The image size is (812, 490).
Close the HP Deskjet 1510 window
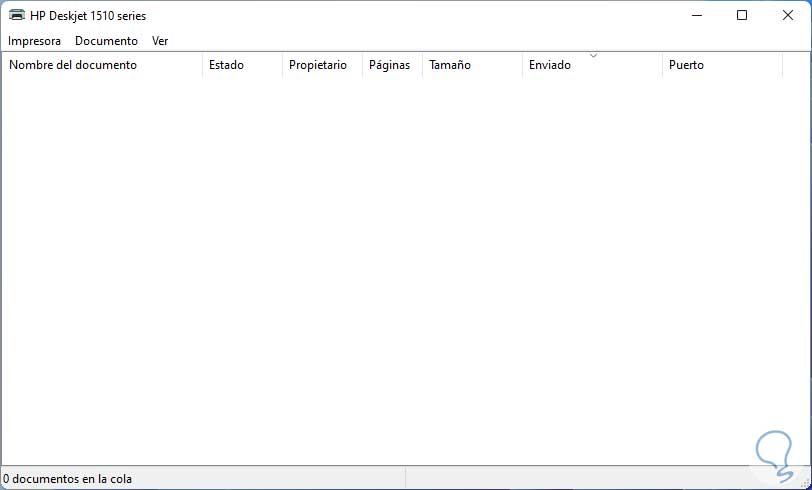[x=788, y=16]
